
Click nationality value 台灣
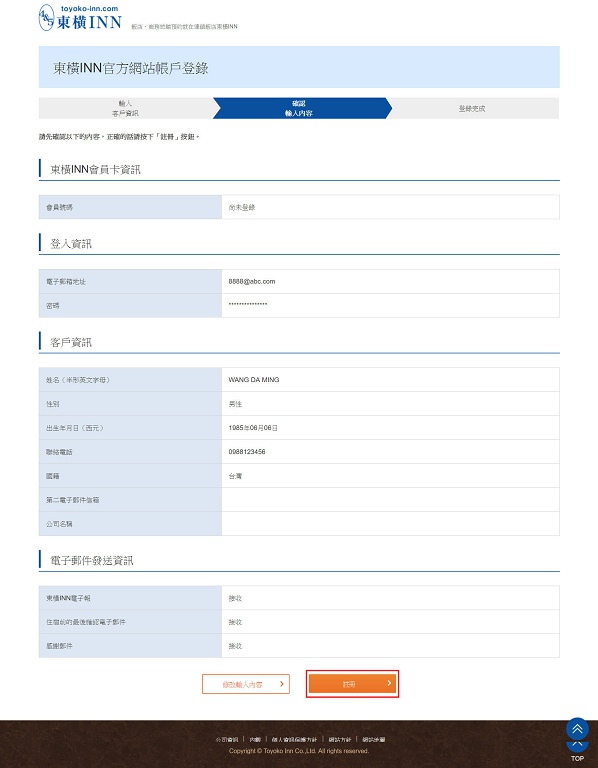click(x=235, y=476)
